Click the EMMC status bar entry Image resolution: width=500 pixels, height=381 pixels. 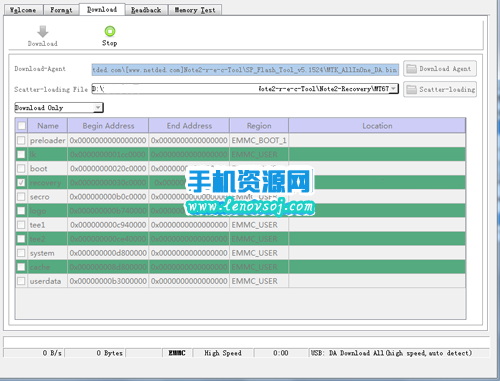[x=177, y=353]
